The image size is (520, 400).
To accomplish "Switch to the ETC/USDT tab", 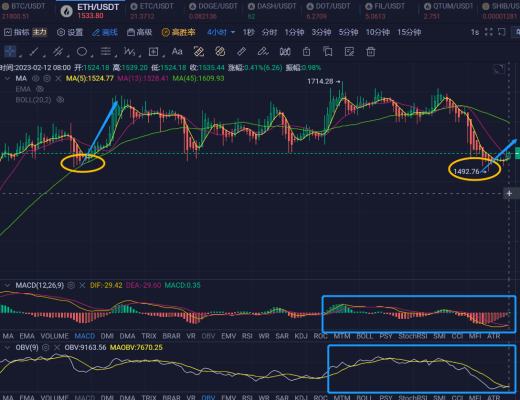I will coord(152,11).
